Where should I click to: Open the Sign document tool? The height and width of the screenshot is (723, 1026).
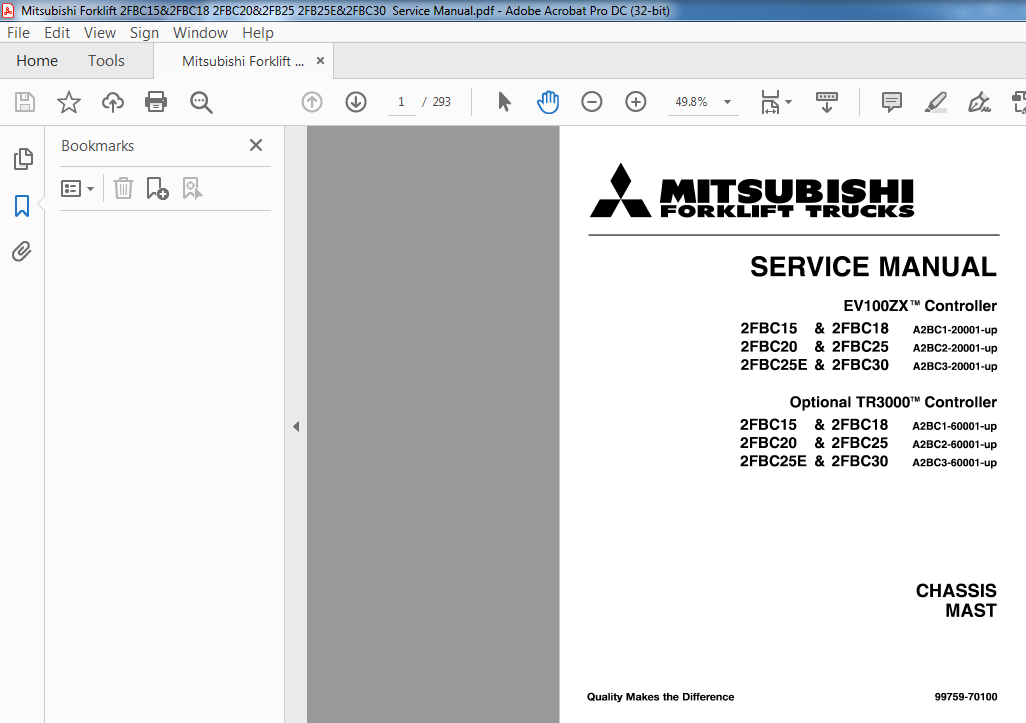979,102
